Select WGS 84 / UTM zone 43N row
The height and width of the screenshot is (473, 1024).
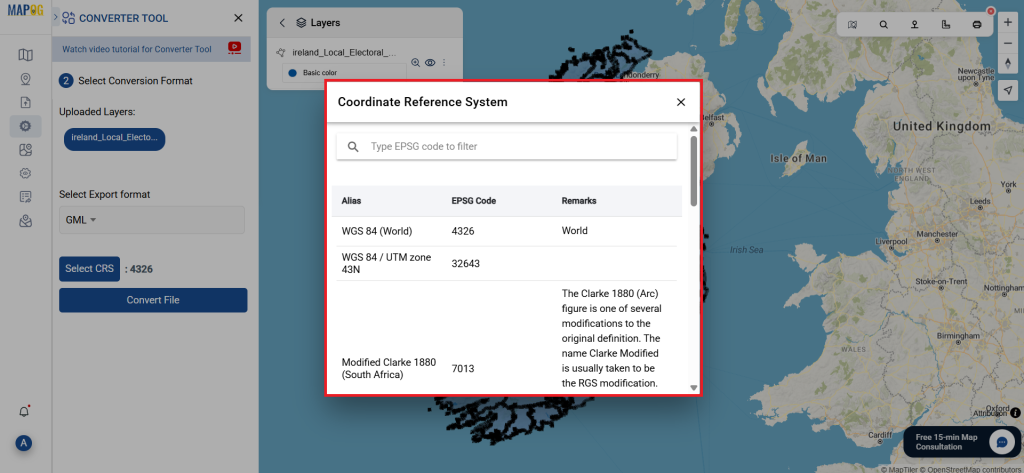507,263
